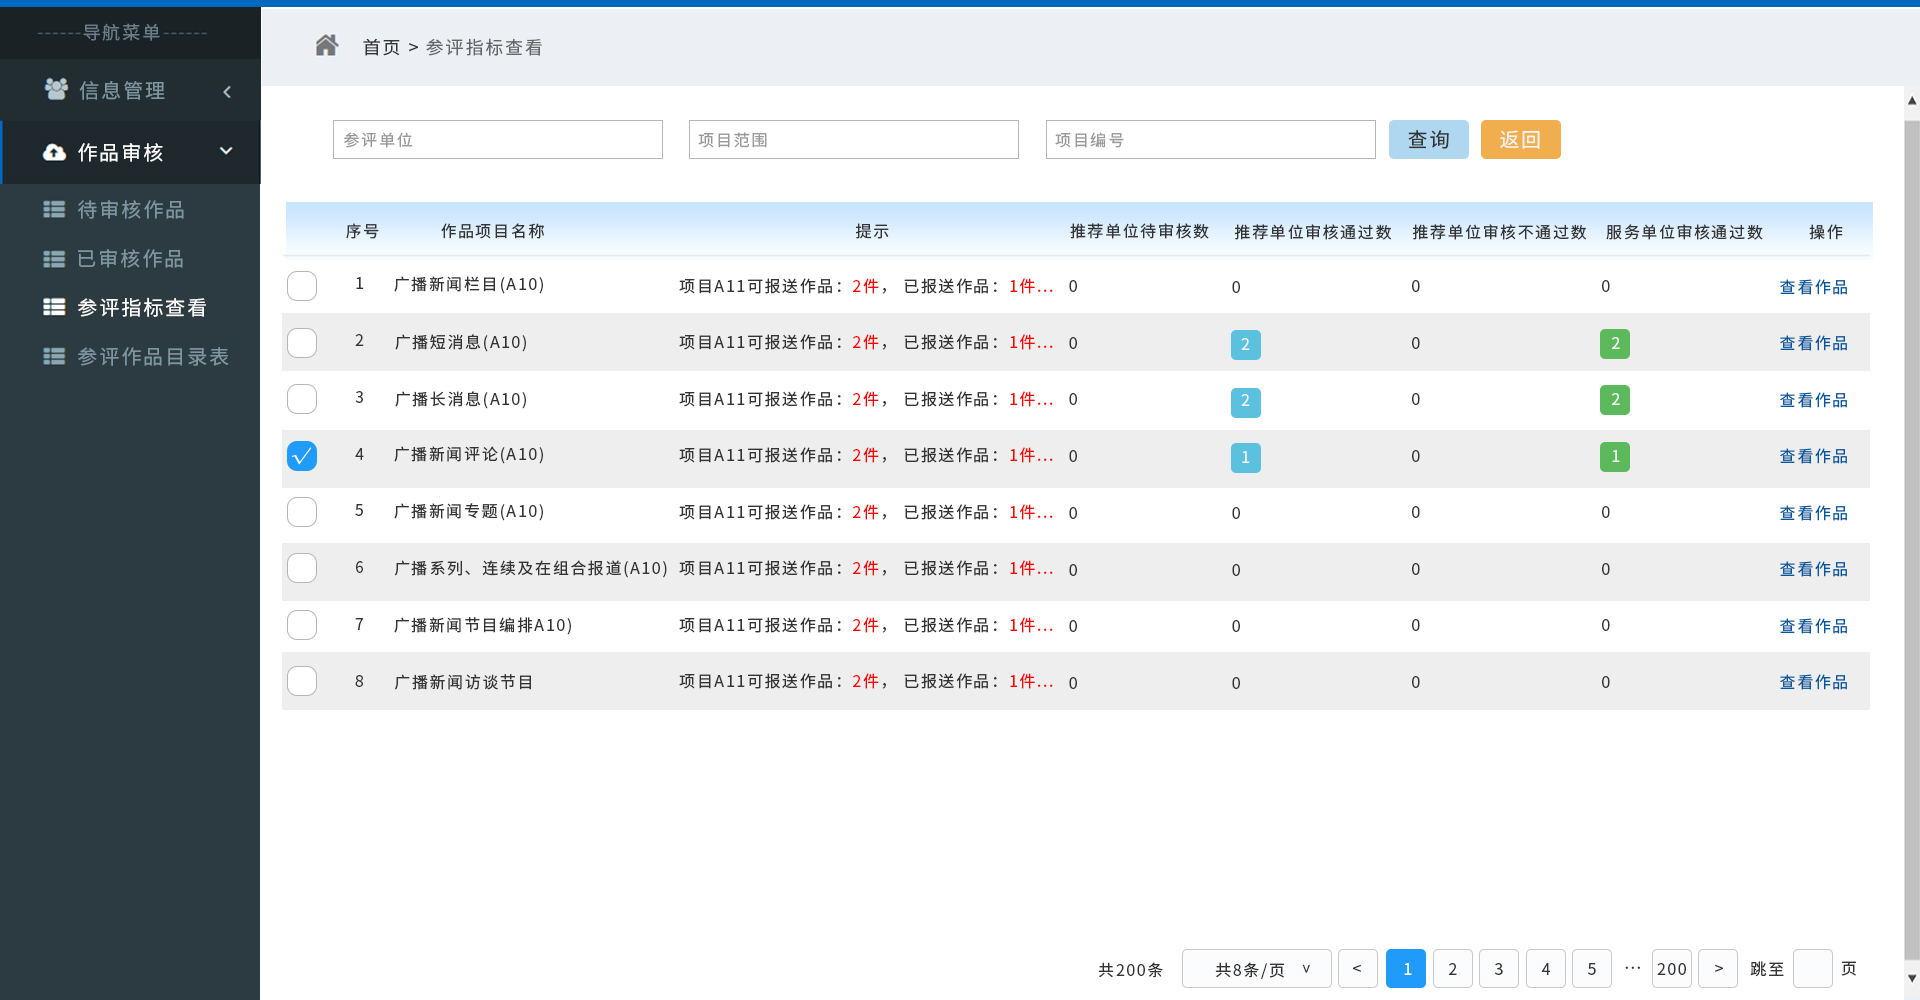Viewport: 1920px width, 1000px height.
Task: Check the checkbox for 广播新闻栏目(A10)
Action: 302,286
